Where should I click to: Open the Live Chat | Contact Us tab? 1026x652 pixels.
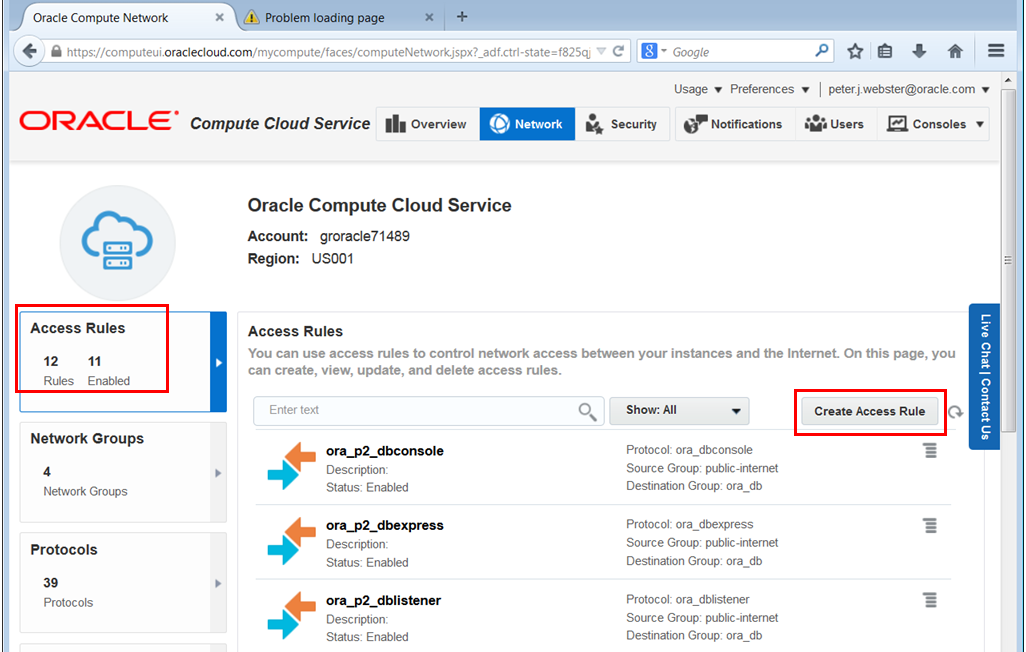984,376
